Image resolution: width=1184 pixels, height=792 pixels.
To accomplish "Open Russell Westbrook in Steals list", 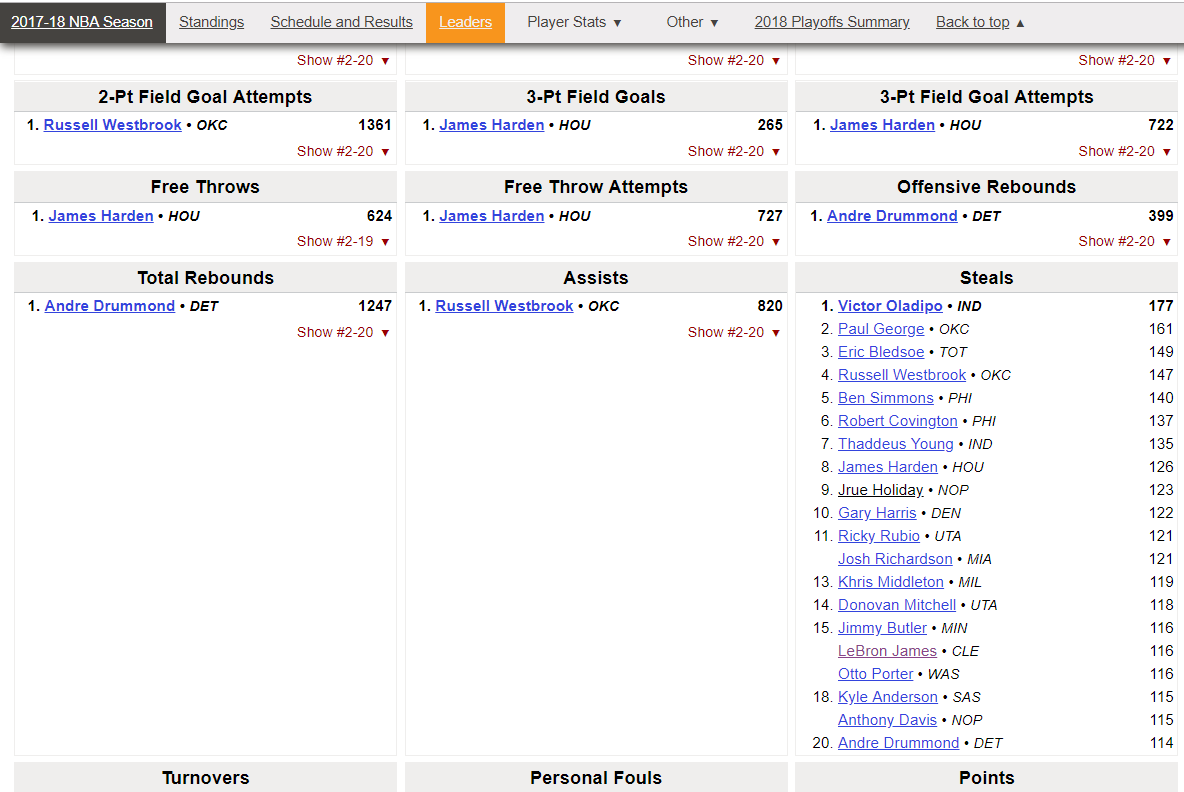I will click(902, 375).
